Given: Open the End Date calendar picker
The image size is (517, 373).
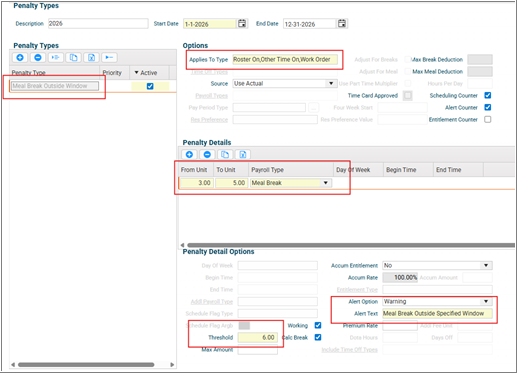Looking at the screenshot, I should pyautogui.click(x=342, y=23).
